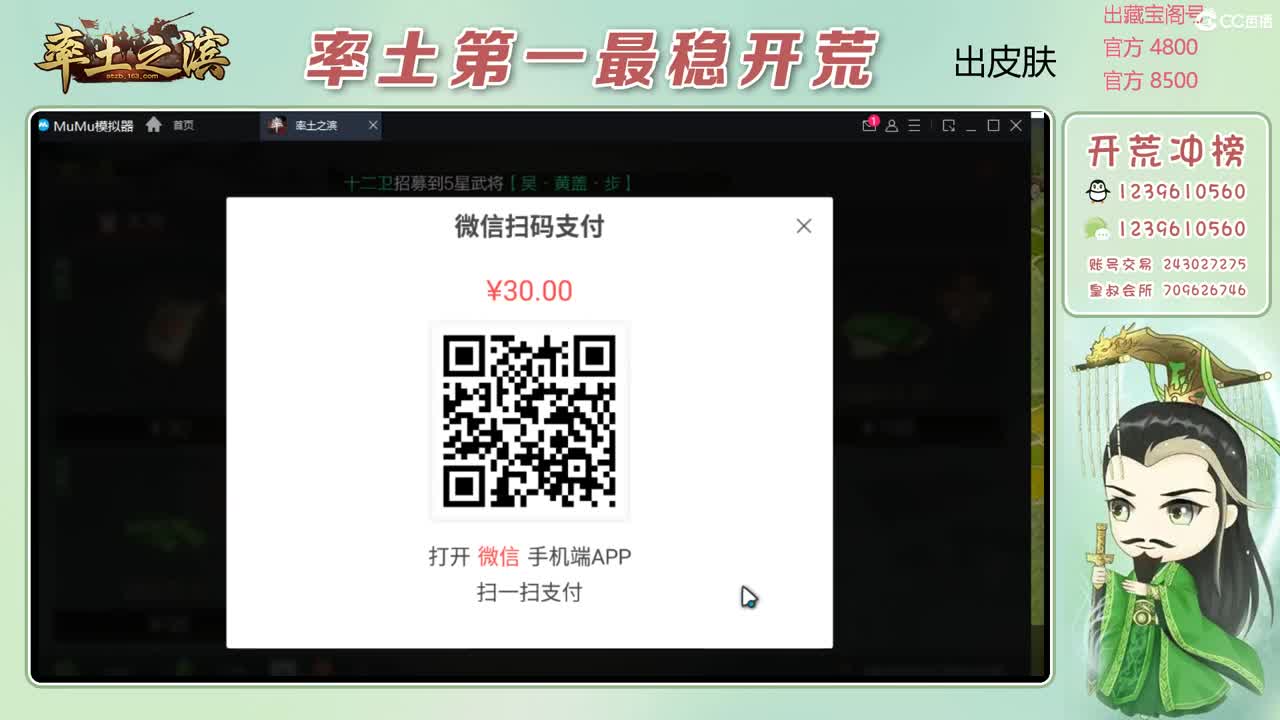This screenshot has width=1280, height=720.
Task: Click the 官方 4800 text
Action: [1150, 47]
